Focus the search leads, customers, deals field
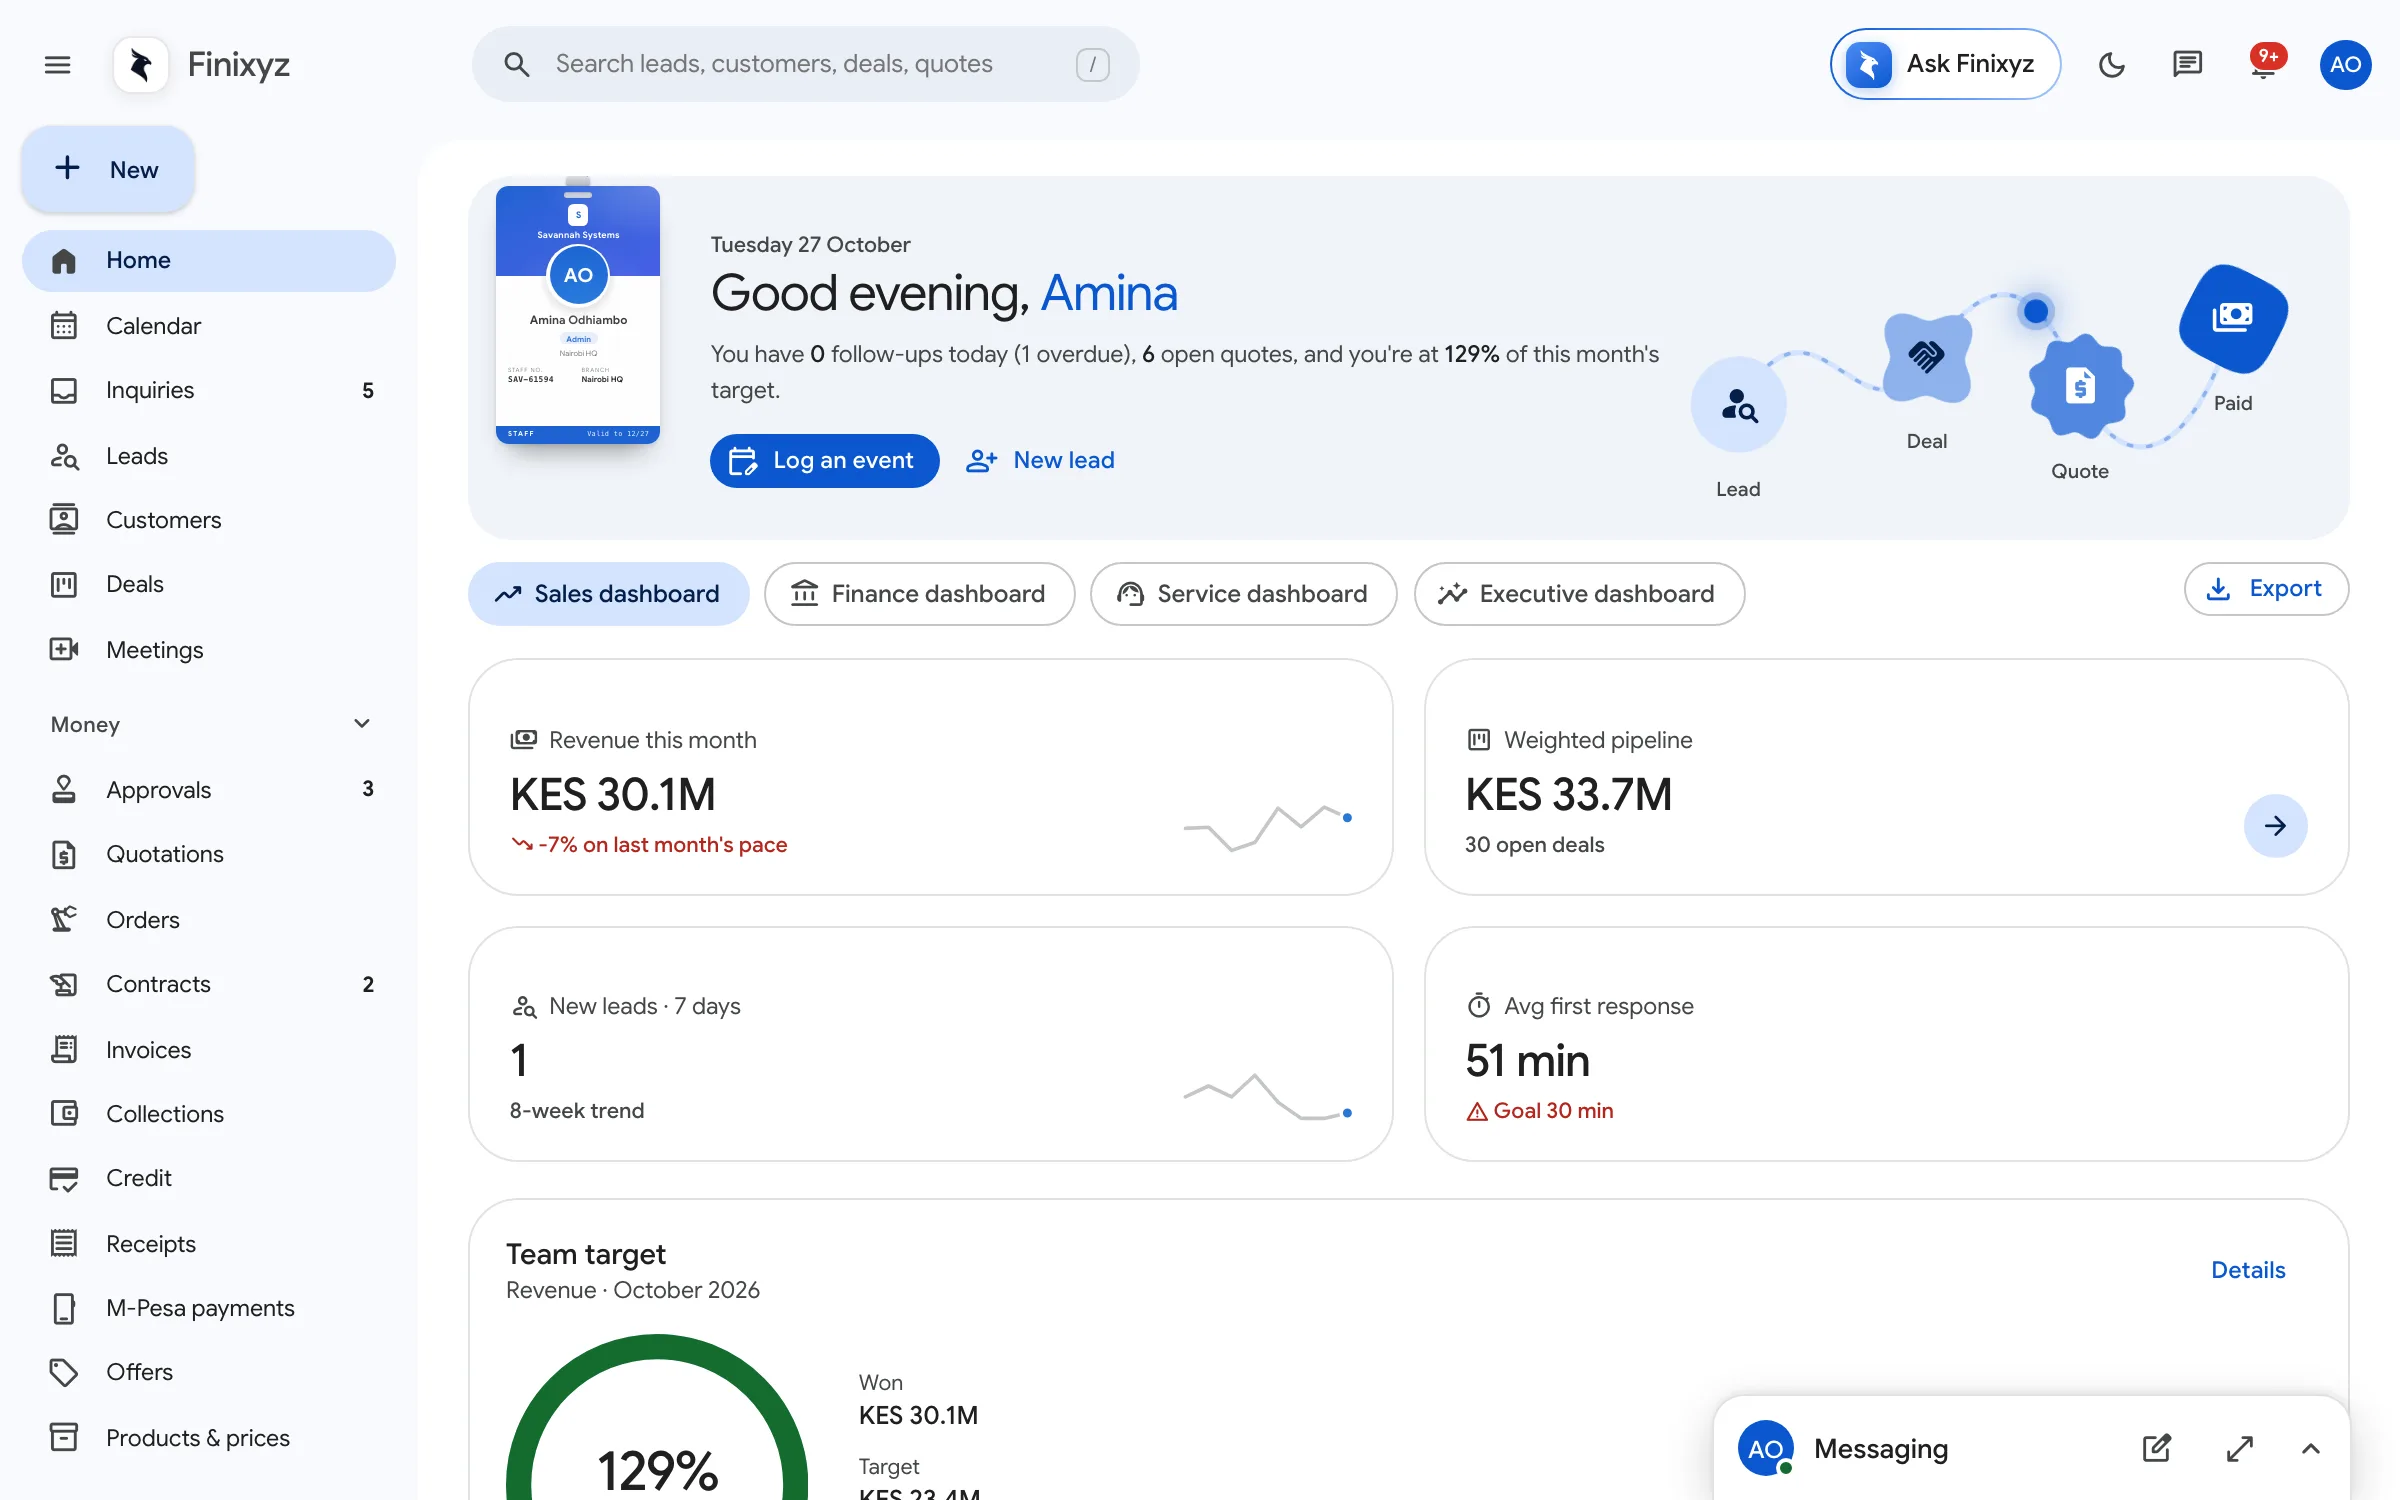 [x=805, y=64]
